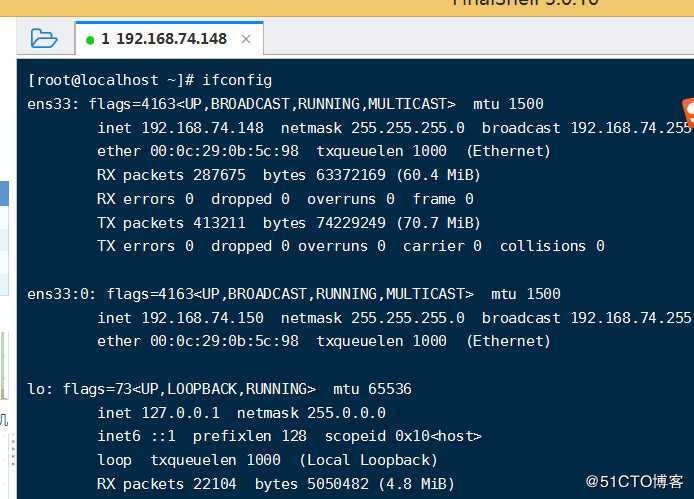694x499 pixels.
Task: Select RX packets value 22104
Action: tap(215, 484)
